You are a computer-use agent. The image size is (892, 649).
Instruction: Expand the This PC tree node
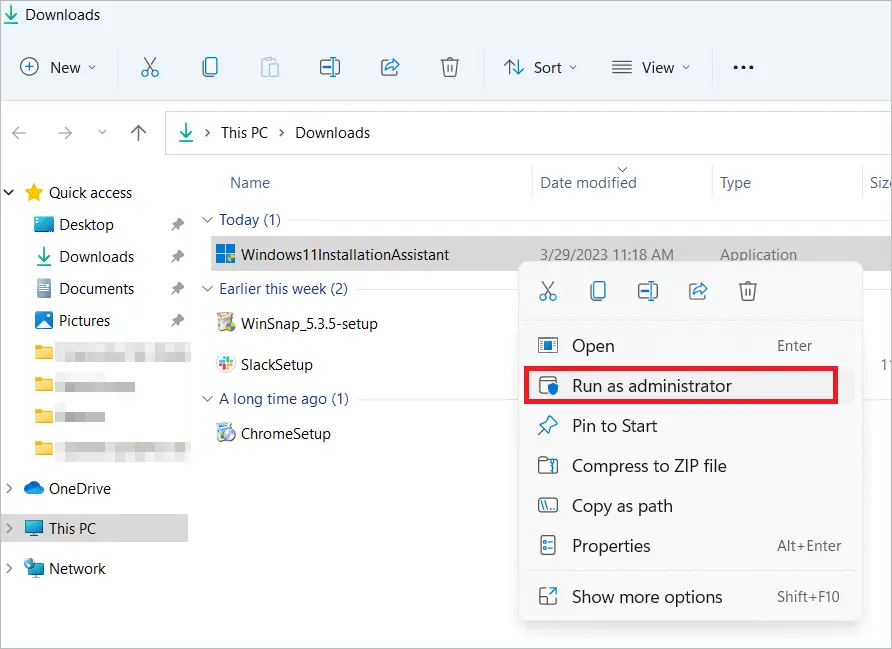pyautogui.click(x=9, y=528)
